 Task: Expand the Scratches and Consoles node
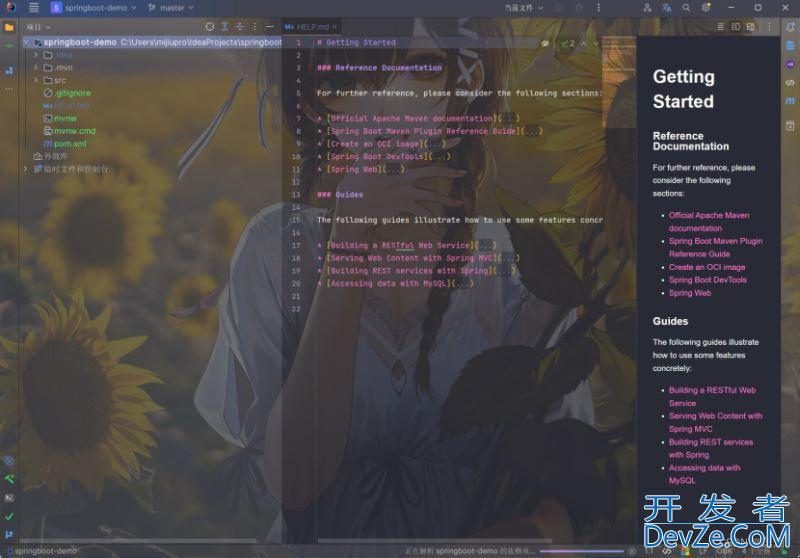(x=25, y=169)
